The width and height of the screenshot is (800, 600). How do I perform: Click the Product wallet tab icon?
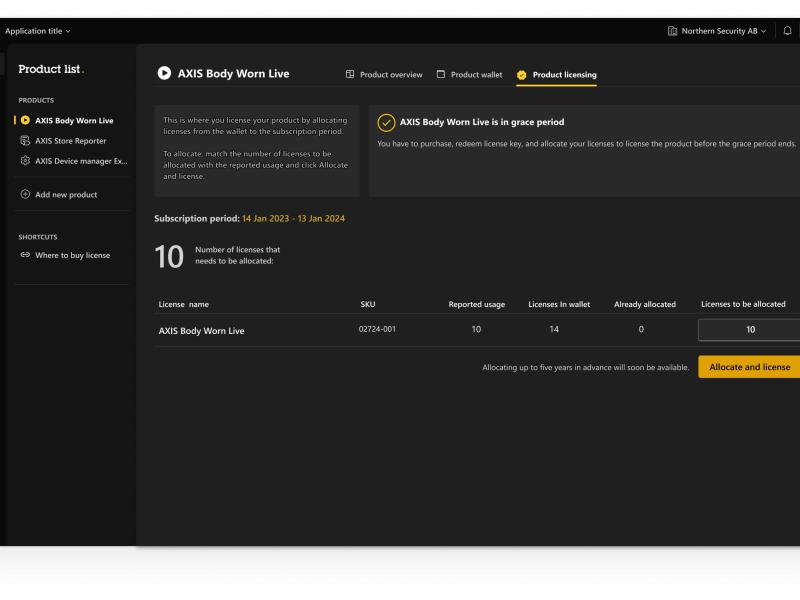[x=441, y=74]
